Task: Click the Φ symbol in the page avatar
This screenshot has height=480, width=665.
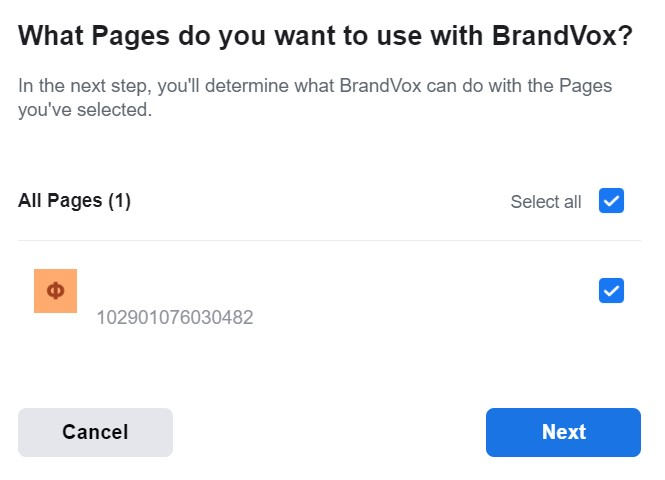Action: (56, 291)
